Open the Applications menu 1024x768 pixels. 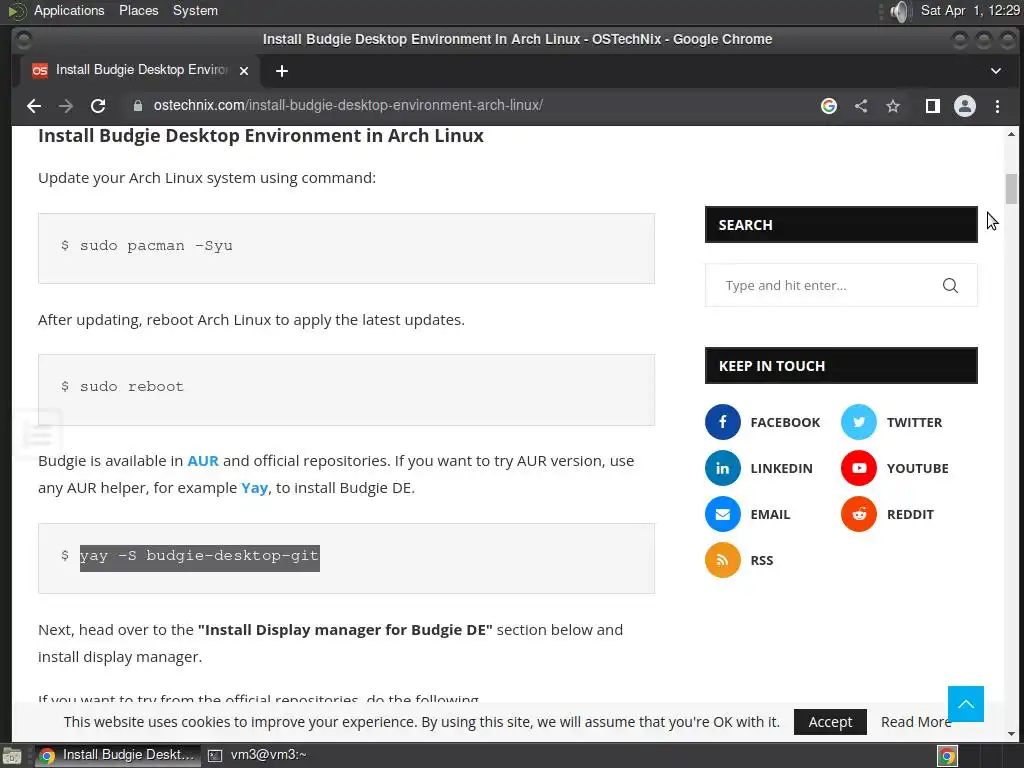[x=69, y=10]
